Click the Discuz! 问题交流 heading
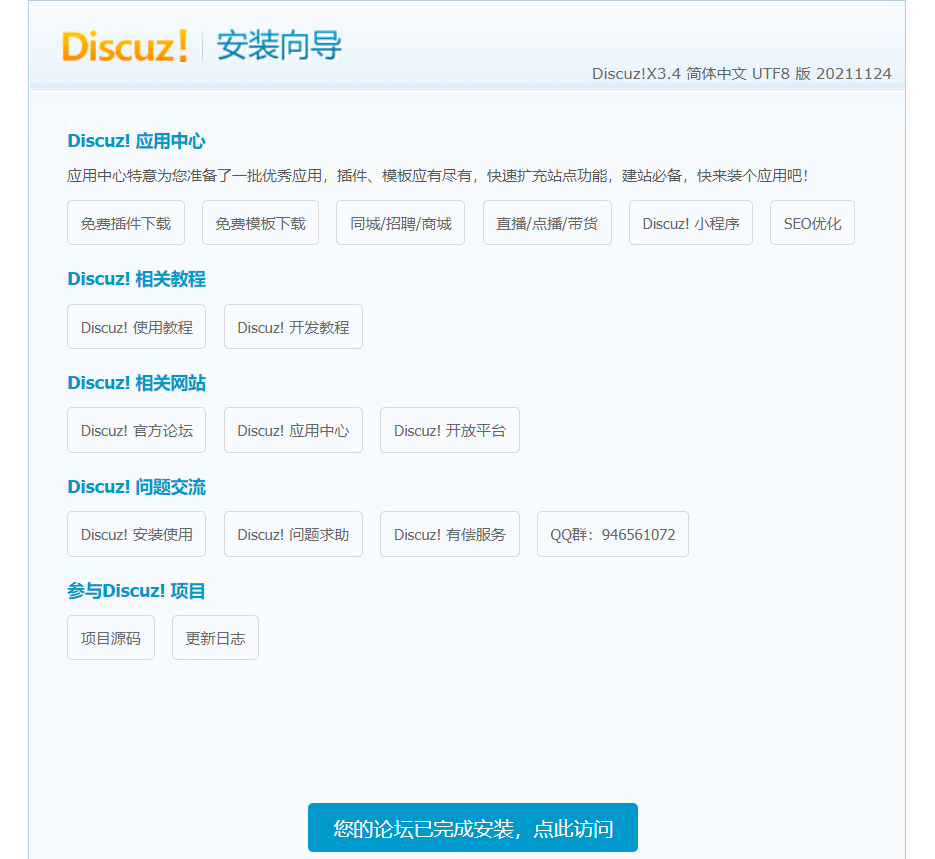The height and width of the screenshot is (859, 935). [137, 487]
